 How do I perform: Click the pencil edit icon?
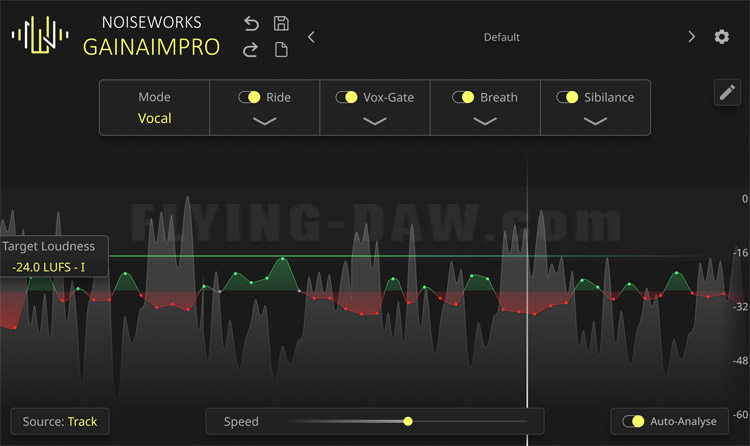click(727, 92)
